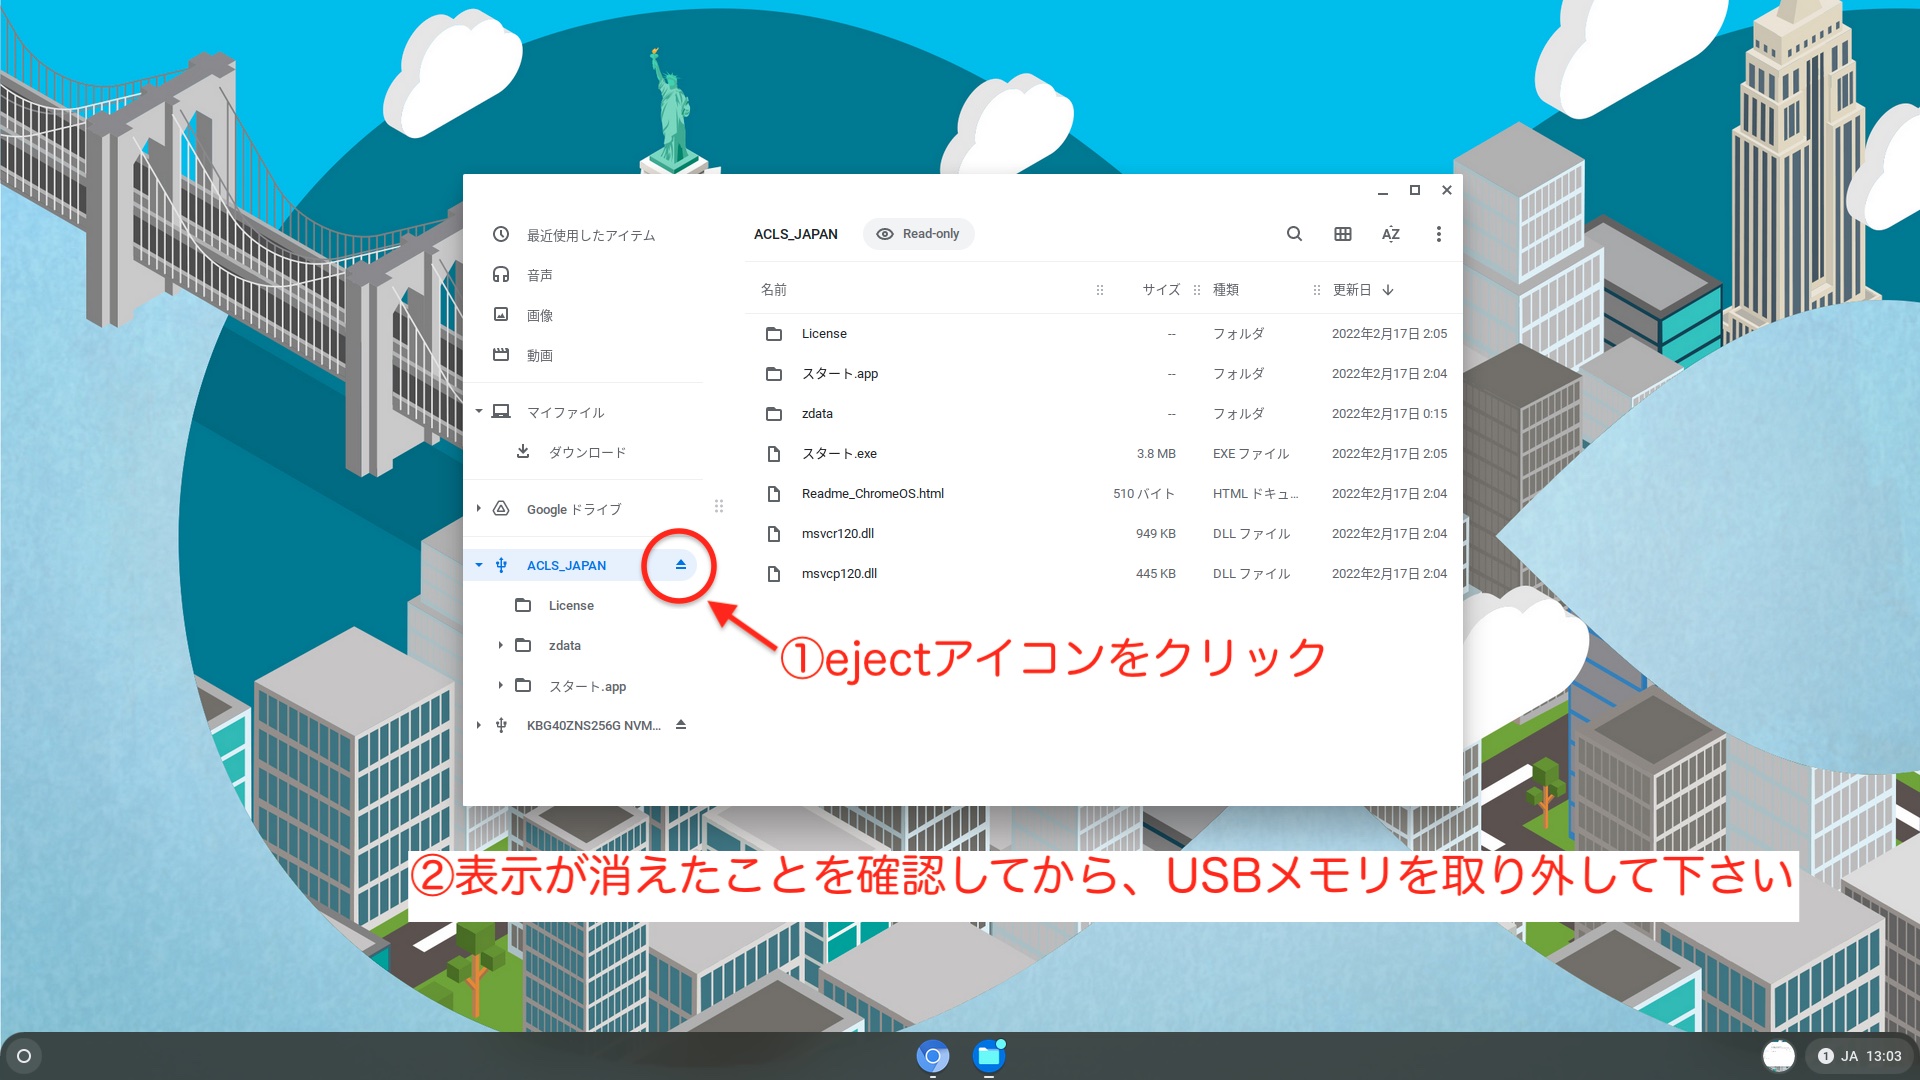This screenshot has height=1080, width=1920.
Task: Open the three-dot more menu
Action: [x=1438, y=234]
